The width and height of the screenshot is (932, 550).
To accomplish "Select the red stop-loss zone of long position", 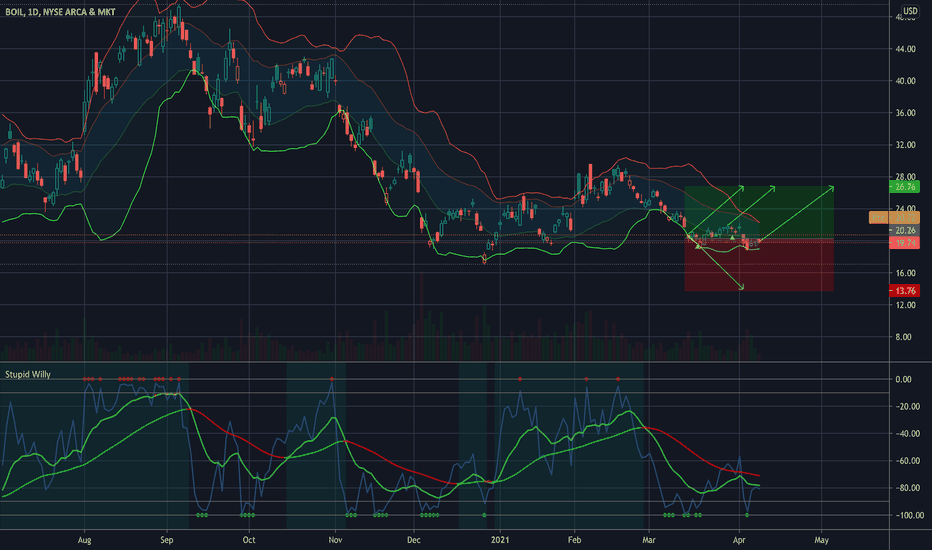I will (x=759, y=266).
